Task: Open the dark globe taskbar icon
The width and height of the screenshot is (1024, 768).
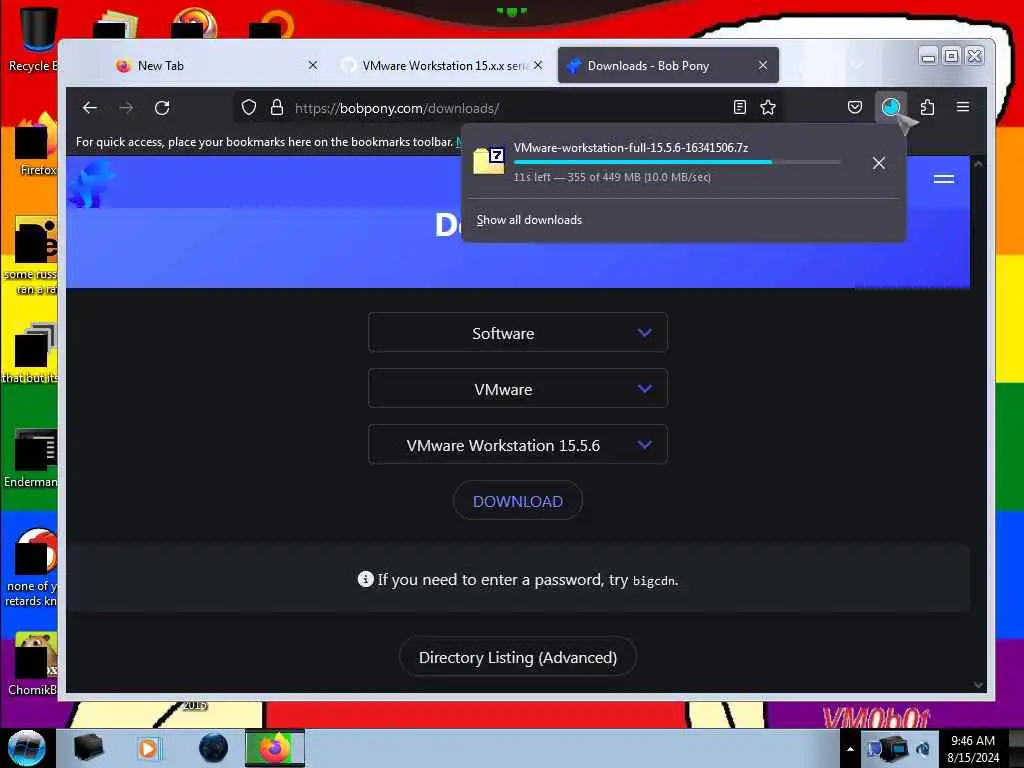Action: point(214,748)
